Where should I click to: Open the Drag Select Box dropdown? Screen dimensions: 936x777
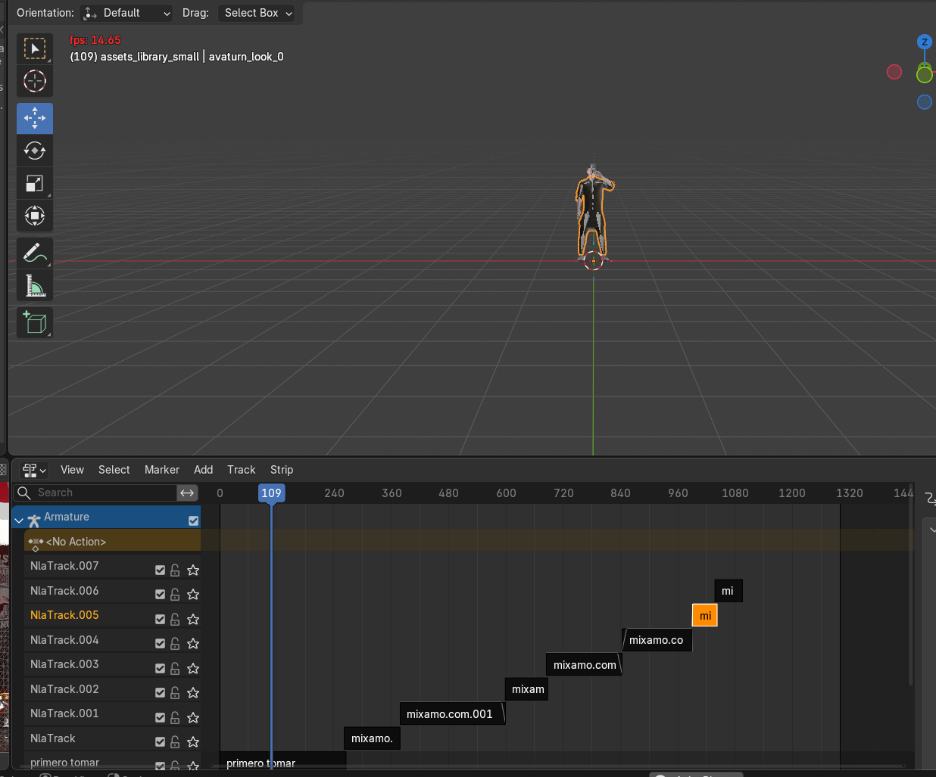258,13
